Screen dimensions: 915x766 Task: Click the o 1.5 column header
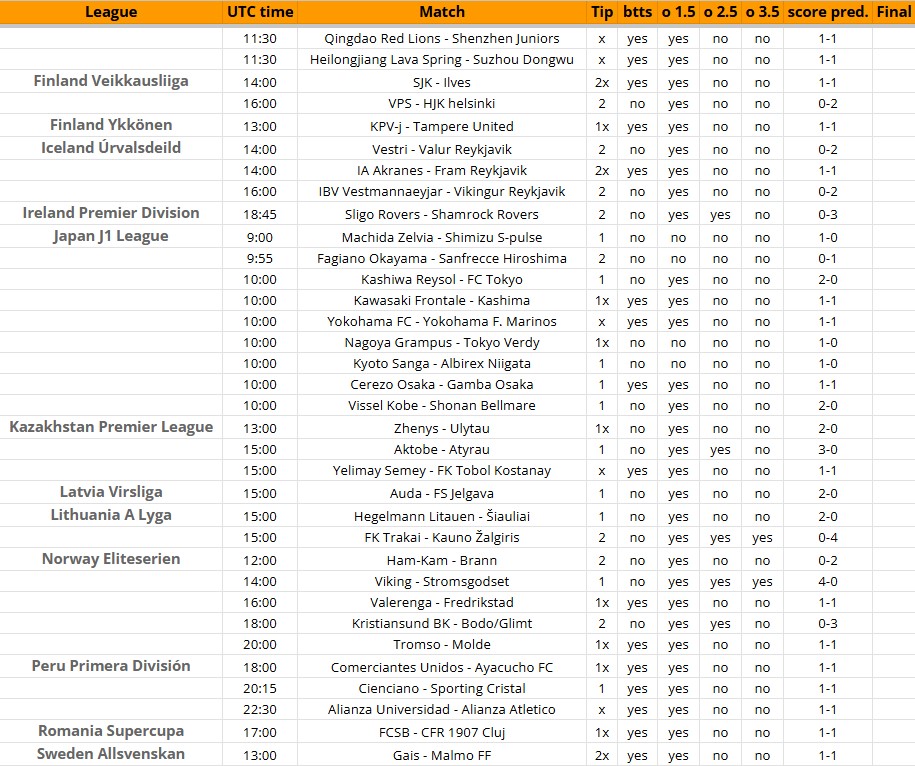[x=678, y=12]
